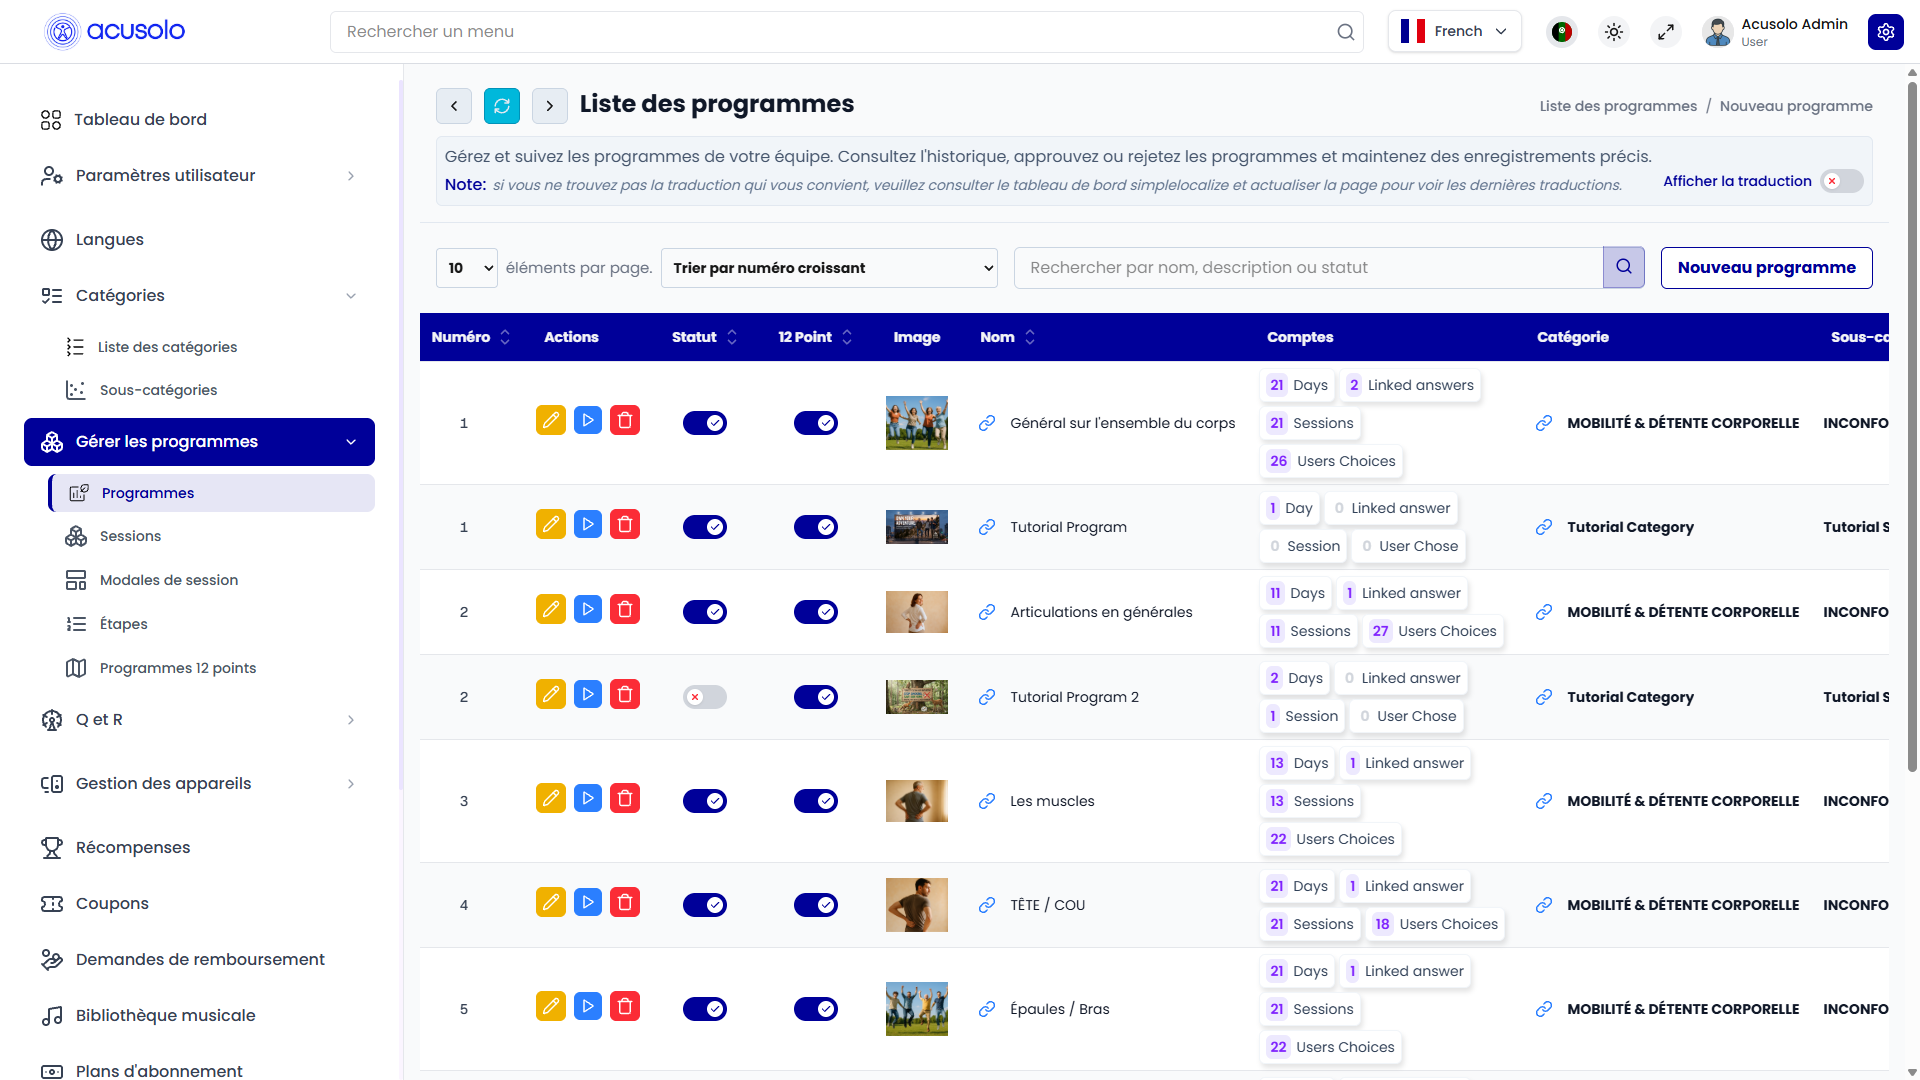Screen dimensions: 1920x1080
Task: Go back with the left arrow button
Action: [454, 106]
